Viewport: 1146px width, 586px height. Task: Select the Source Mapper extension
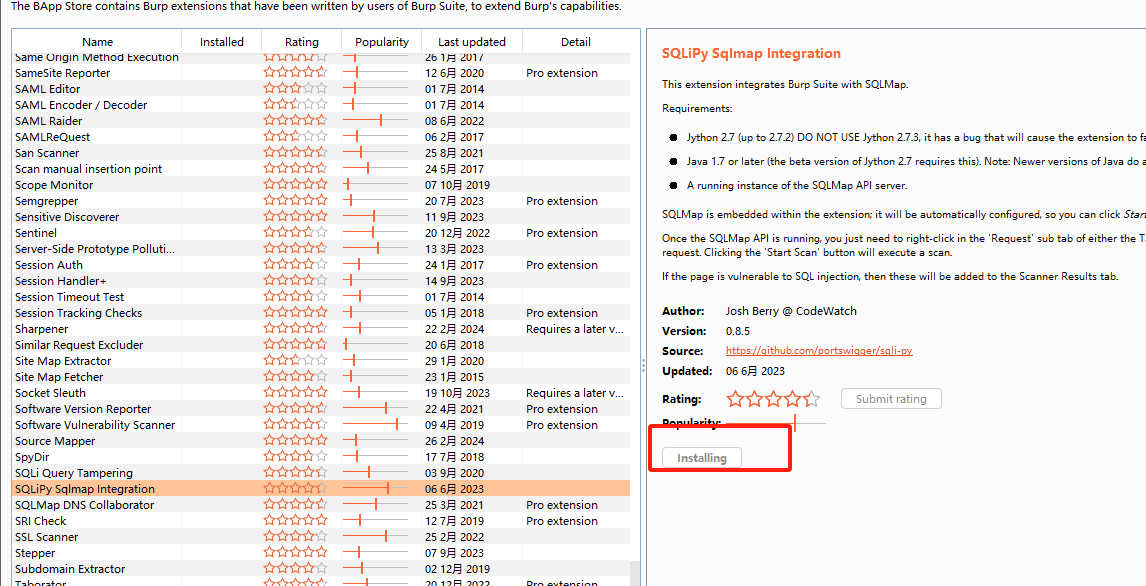tap(322, 441)
